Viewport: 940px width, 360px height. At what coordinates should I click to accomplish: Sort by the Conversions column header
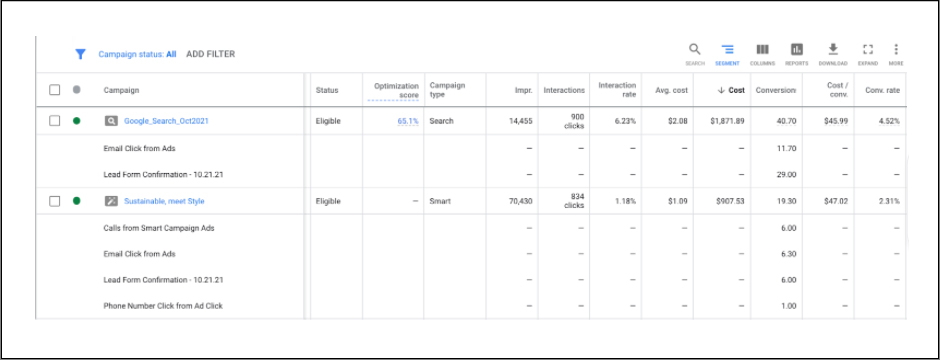click(776, 90)
